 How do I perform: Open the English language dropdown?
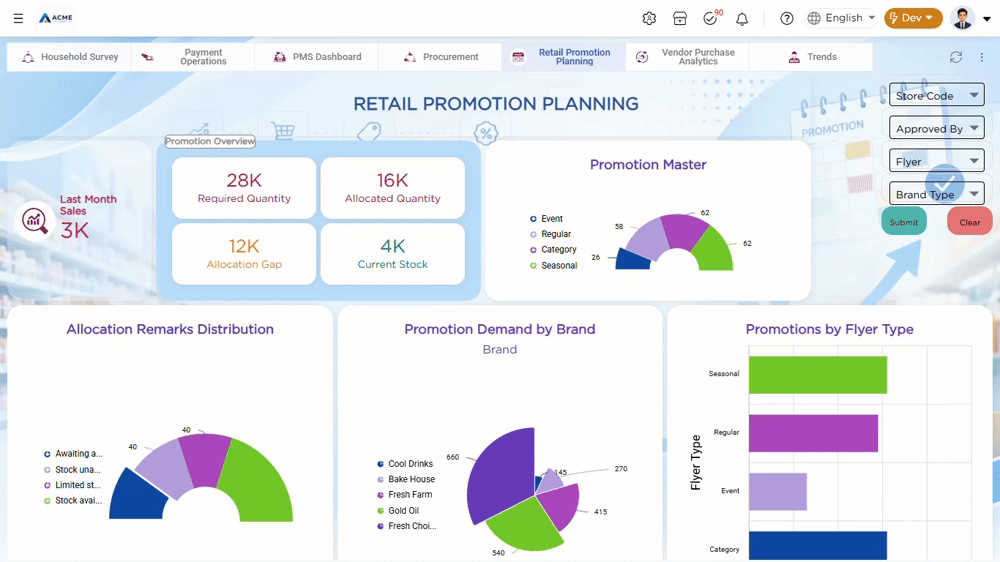tap(841, 18)
